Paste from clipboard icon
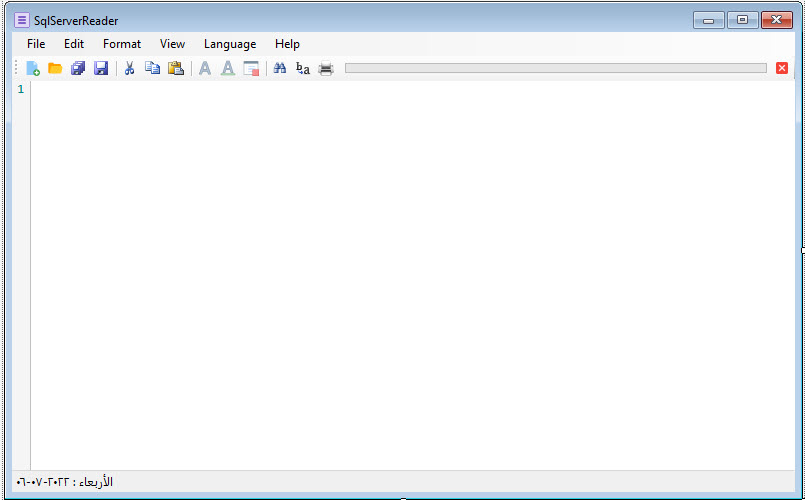The height and width of the screenshot is (500, 805). pyautogui.click(x=176, y=69)
